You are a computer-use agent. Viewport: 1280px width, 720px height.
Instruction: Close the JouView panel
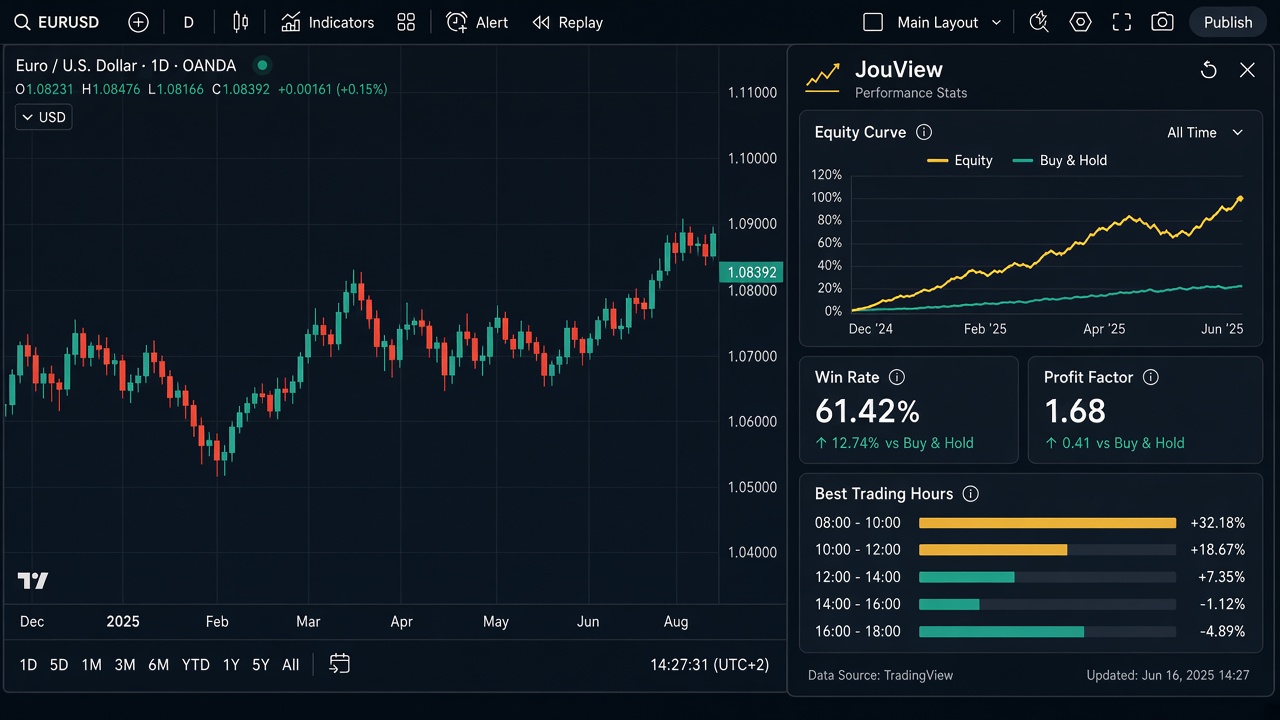click(x=1247, y=70)
